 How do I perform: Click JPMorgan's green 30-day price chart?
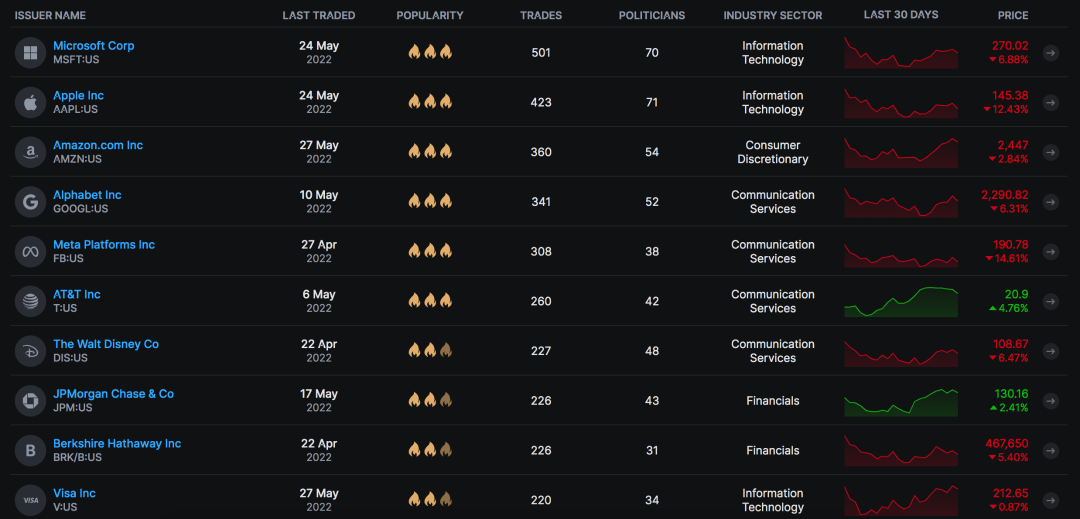(x=901, y=401)
